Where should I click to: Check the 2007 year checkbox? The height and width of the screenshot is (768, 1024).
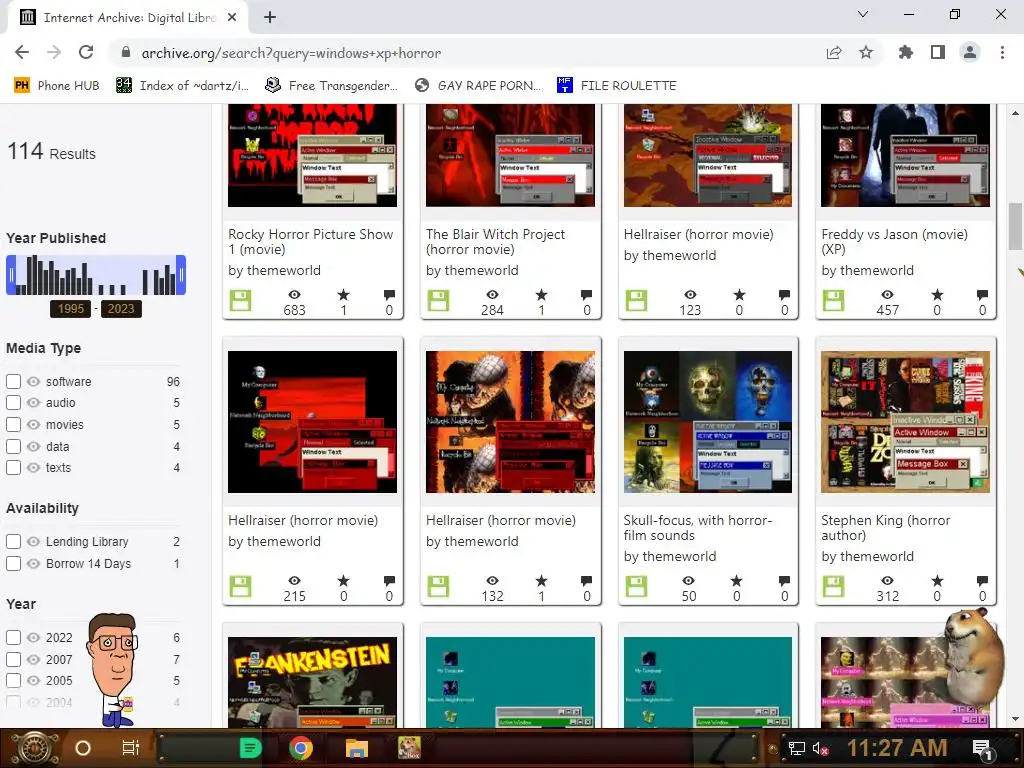click(13, 659)
